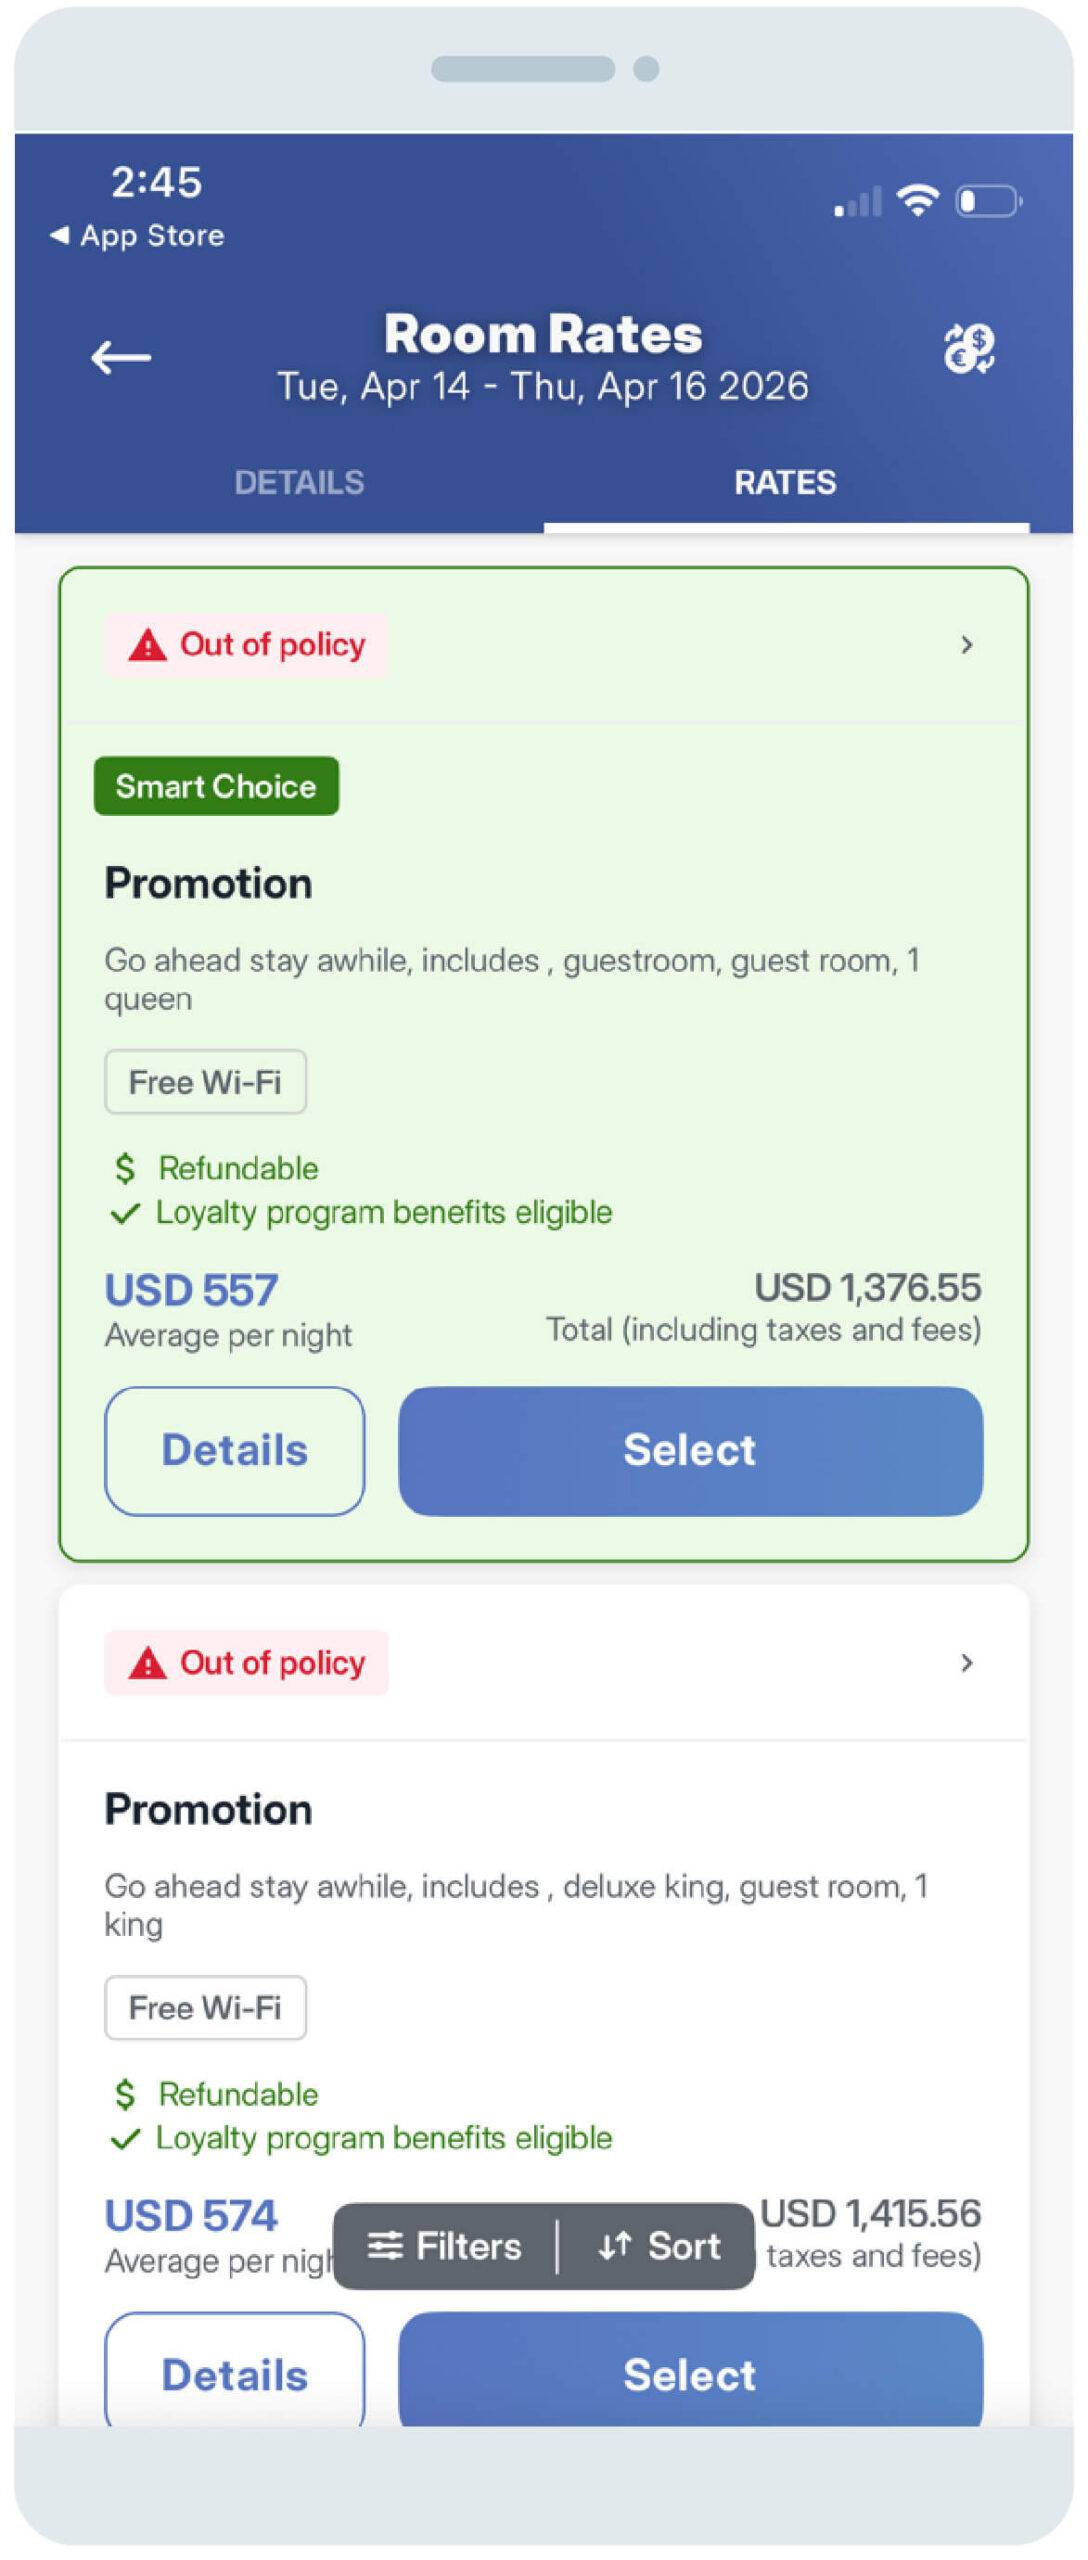The height and width of the screenshot is (2560, 1088).
Task: Tap the Filters sliders icon
Action: [x=385, y=2244]
